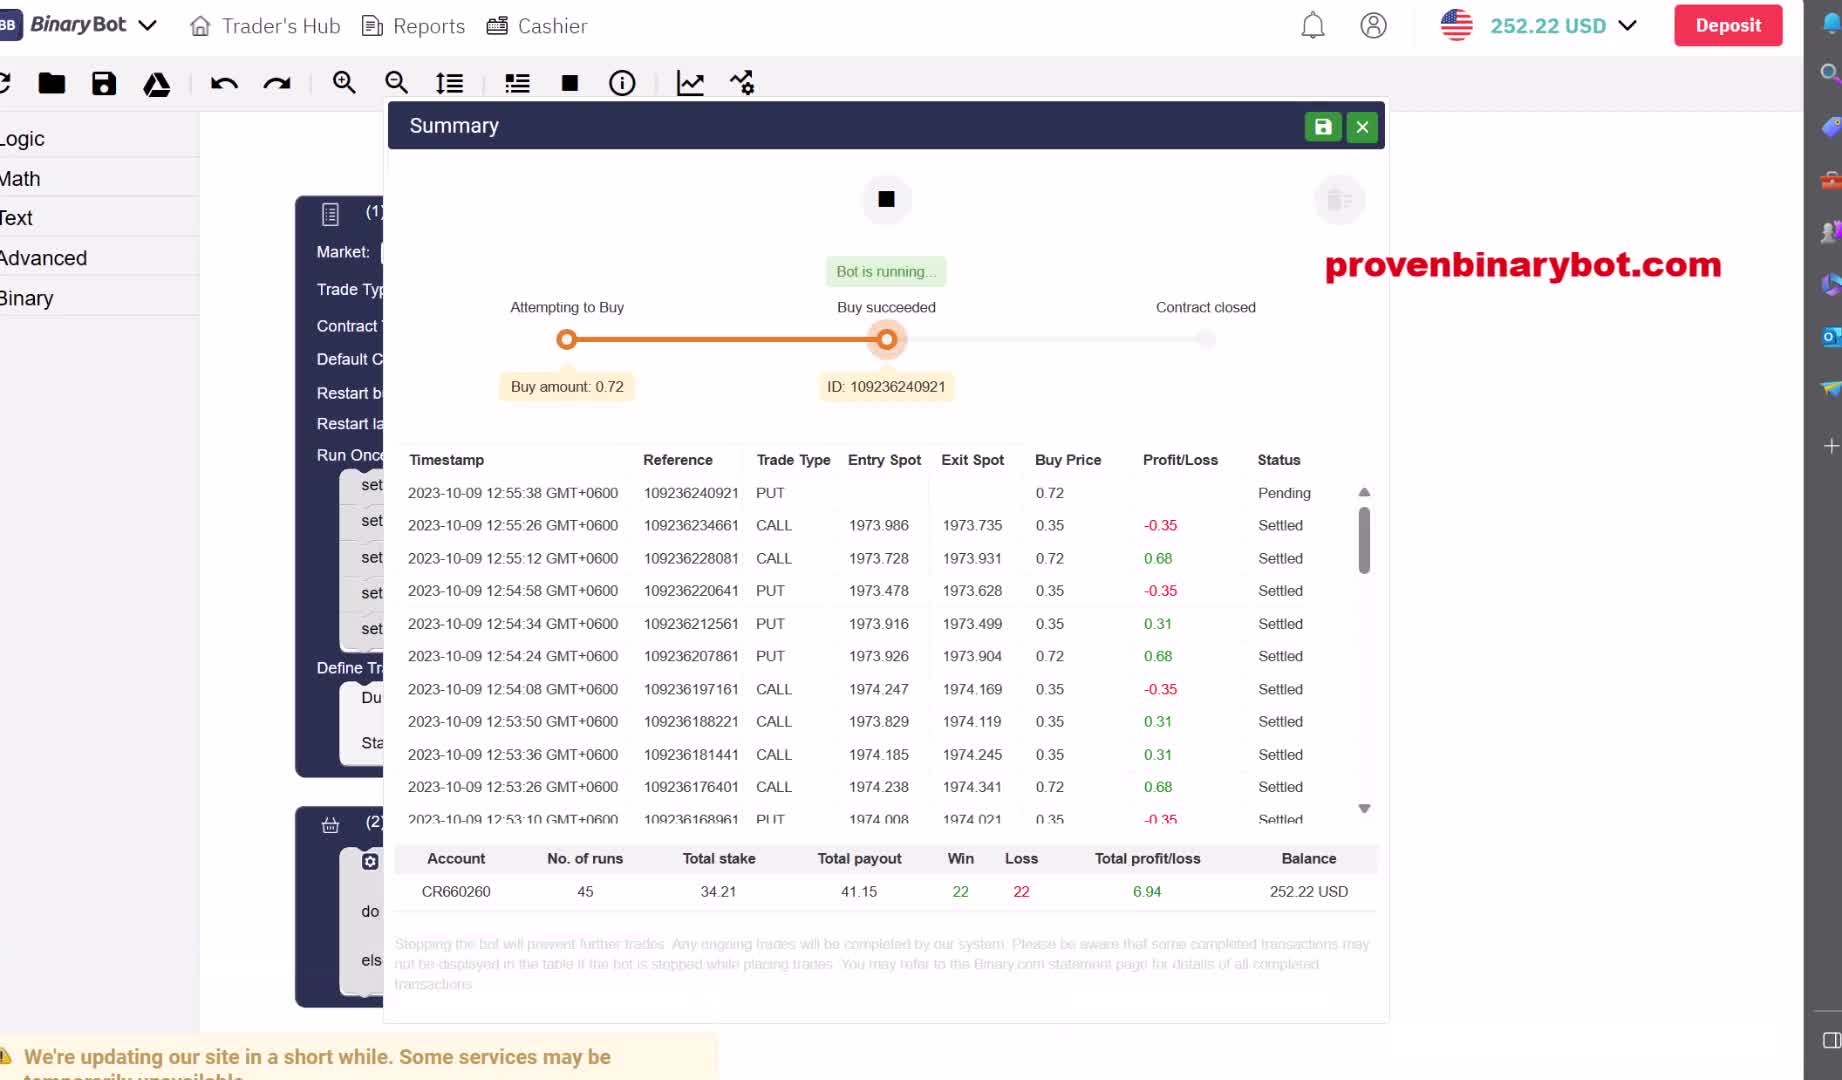The image size is (1842, 1080).
Task: Click the Buy succeeded progress marker
Action: (x=886, y=340)
